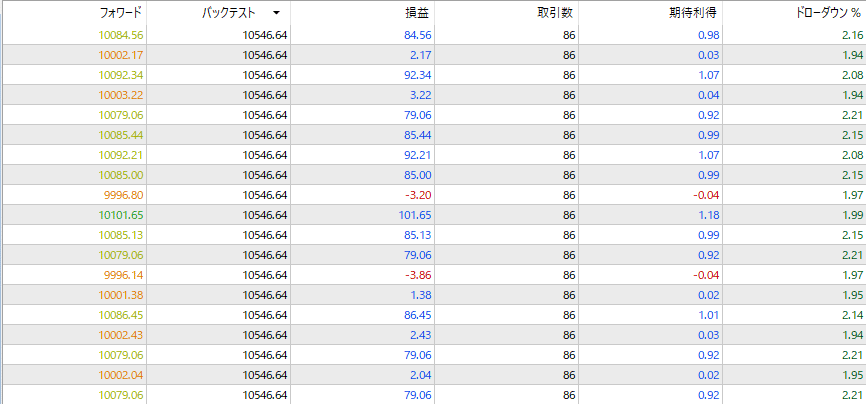
Task: Click the profit value 92.21
Action: tap(418, 155)
